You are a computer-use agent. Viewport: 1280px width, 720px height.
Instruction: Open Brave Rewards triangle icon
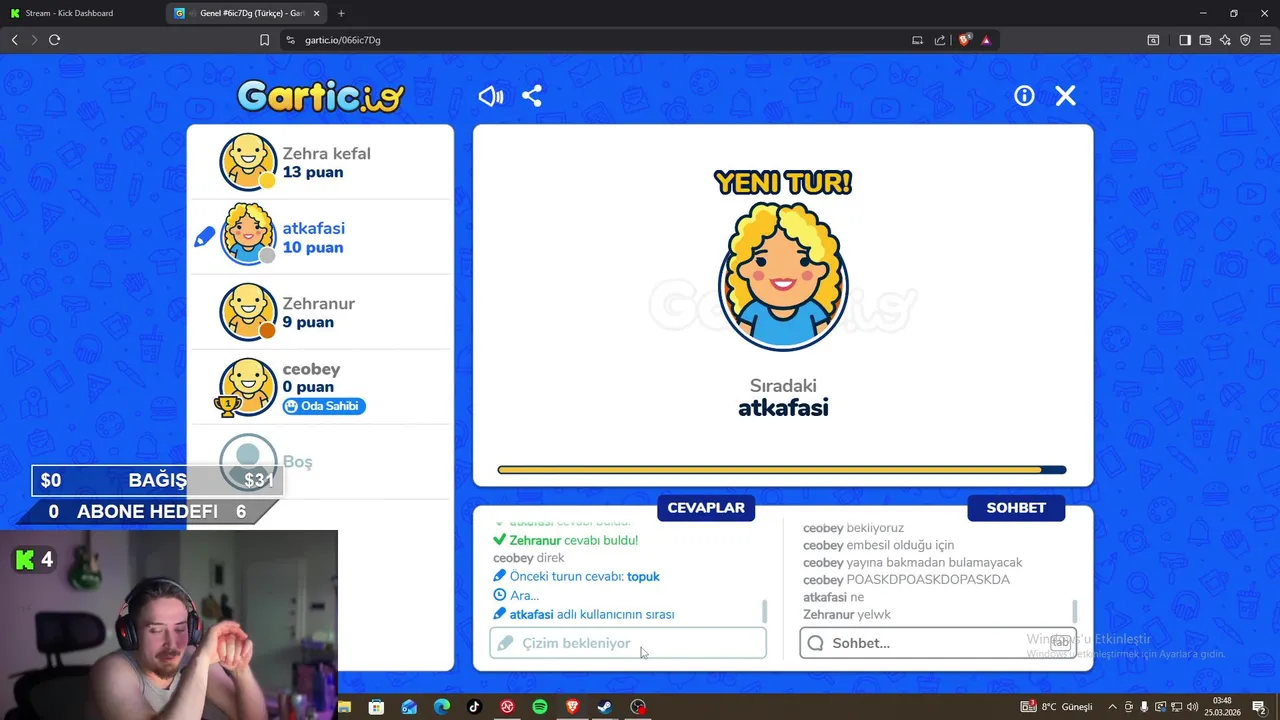[986, 40]
